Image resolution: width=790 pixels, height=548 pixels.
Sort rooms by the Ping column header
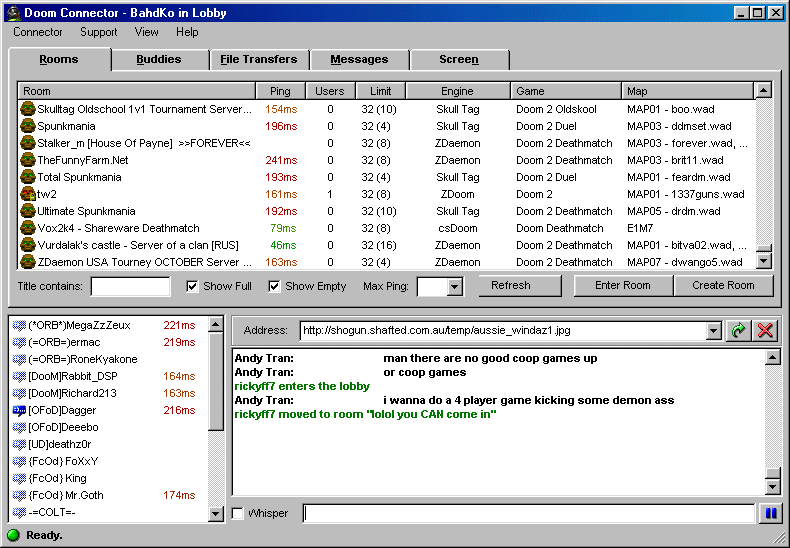[280, 91]
